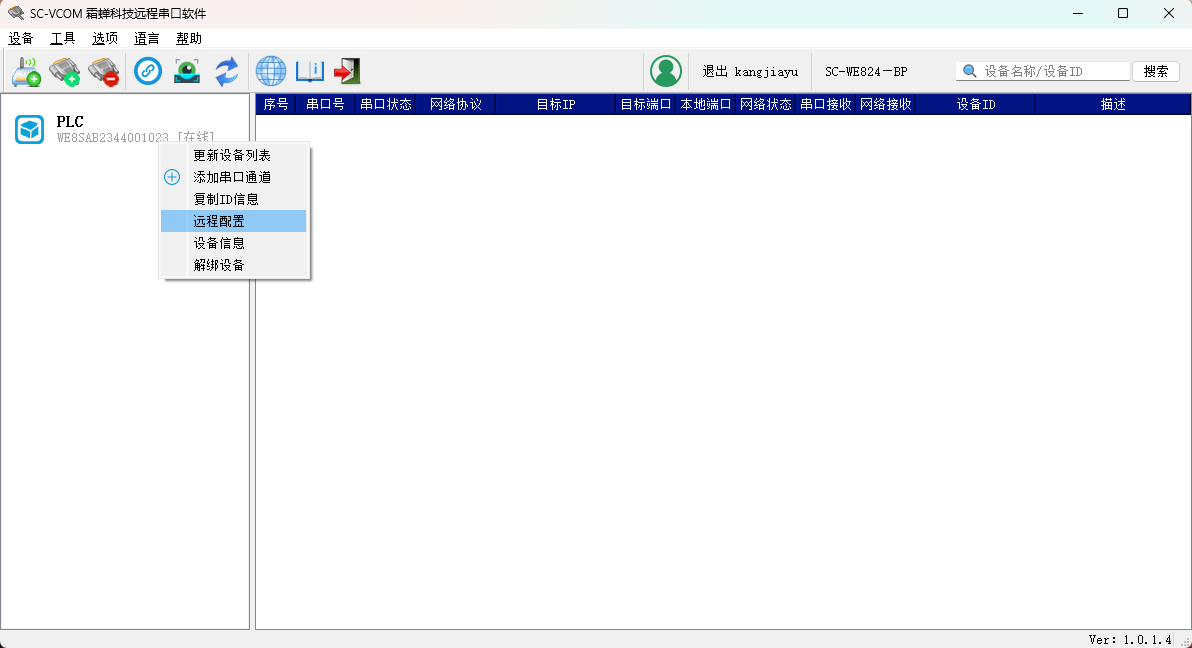
Task: Click the 目标IP column header
Action: coord(556,104)
